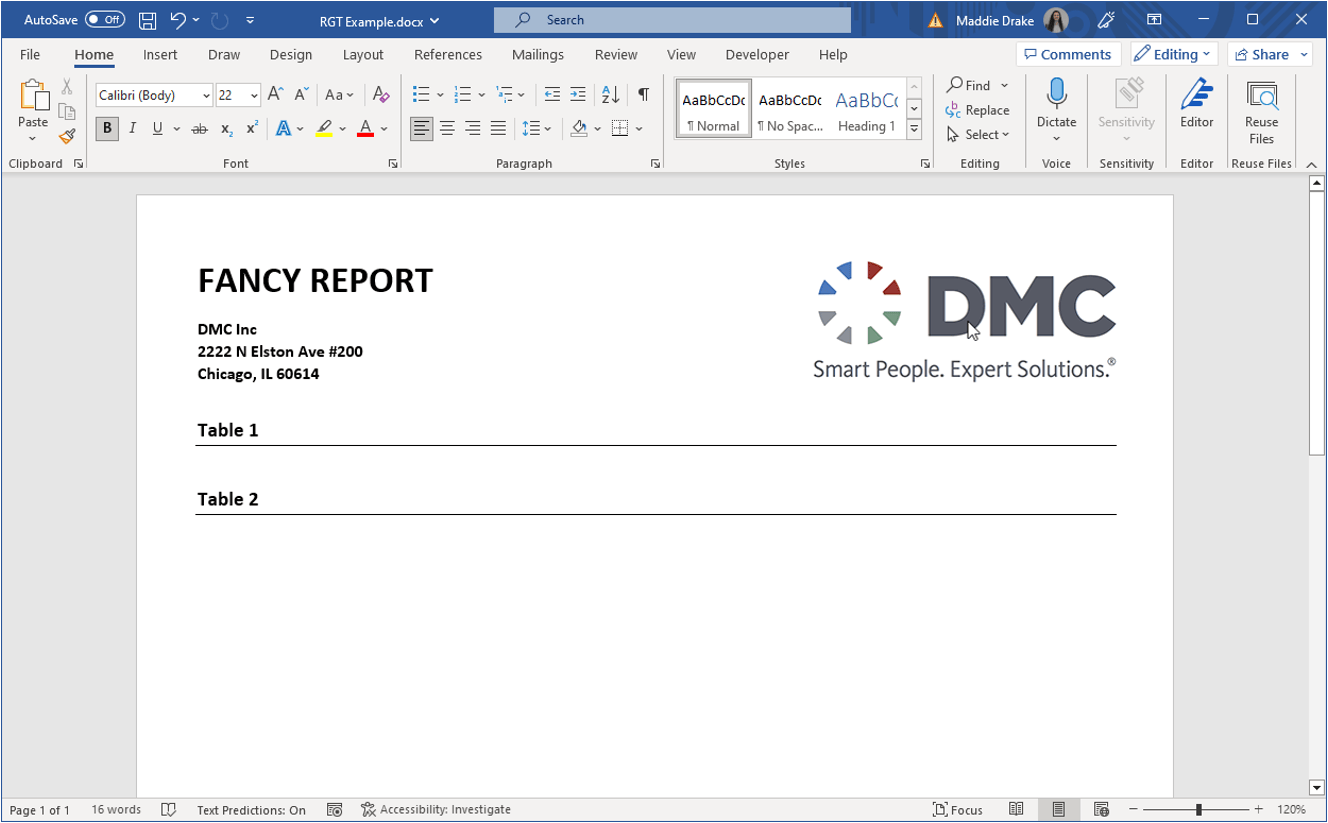Click the Search box in title bar
The height and width of the screenshot is (823, 1328).
click(x=672, y=20)
